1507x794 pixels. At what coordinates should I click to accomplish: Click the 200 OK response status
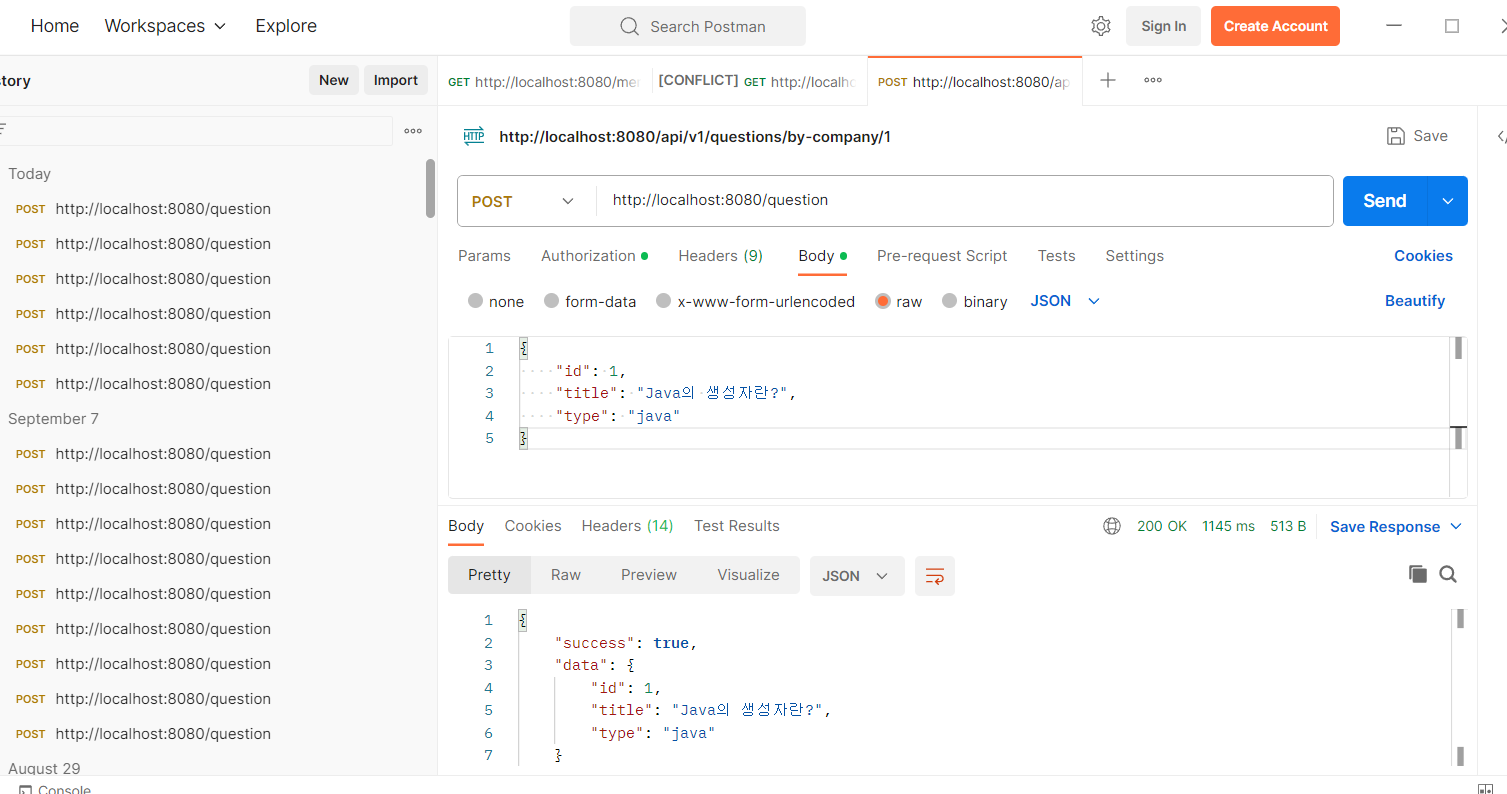pyautogui.click(x=1162, y=526)
